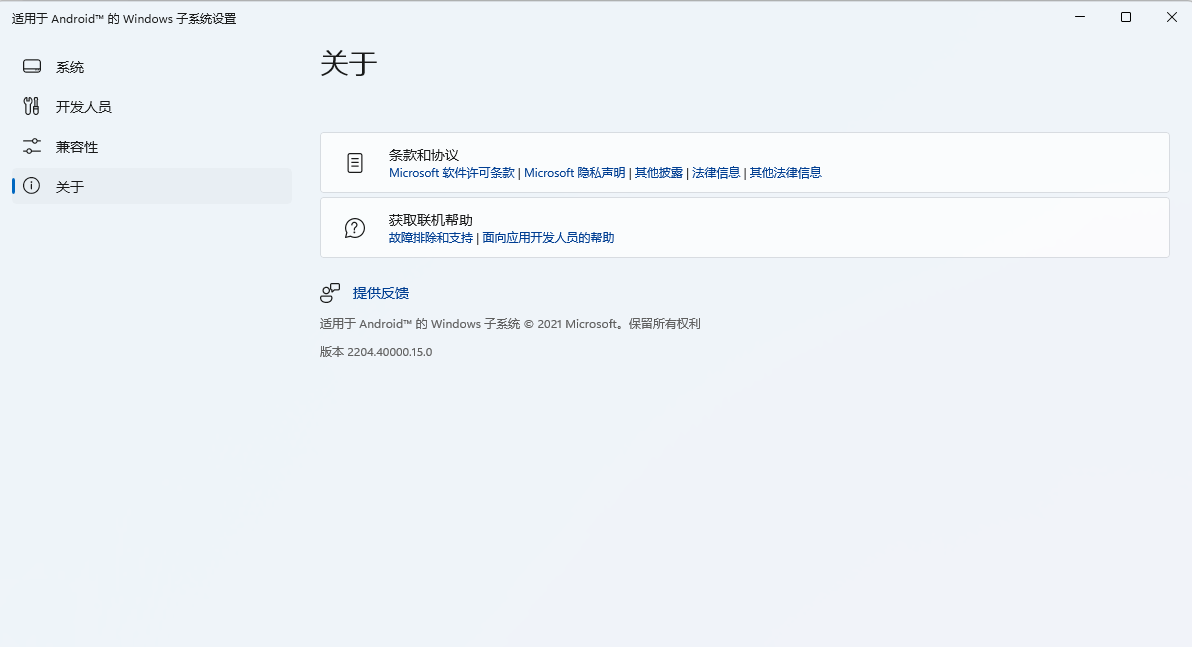Click the question mark icon in 获取联机帮助 card
1192x647 pixels.
coord(355,228)
